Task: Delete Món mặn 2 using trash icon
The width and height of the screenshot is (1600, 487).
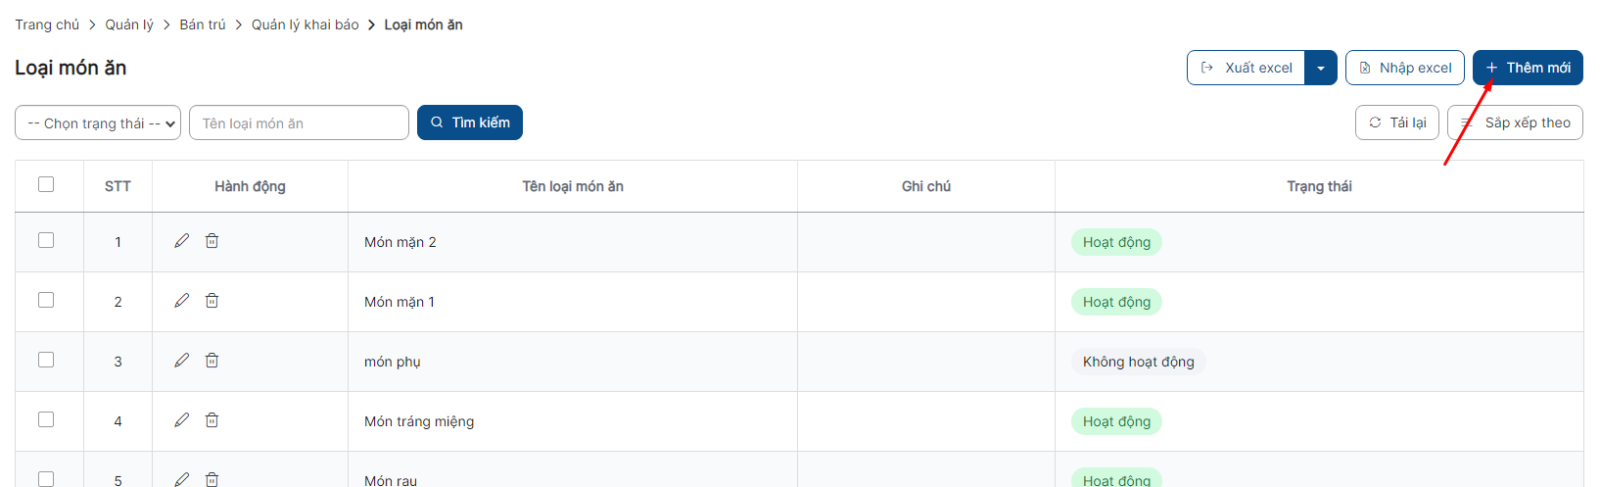Action: [x=212, y=241]
